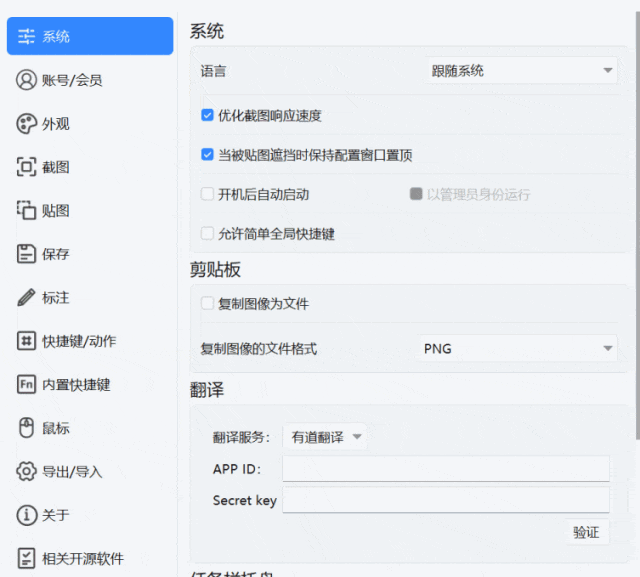Screen dimensions: 640x577
Task: Click the 账号/会员 user avatar icon
Action: point(26,80)
